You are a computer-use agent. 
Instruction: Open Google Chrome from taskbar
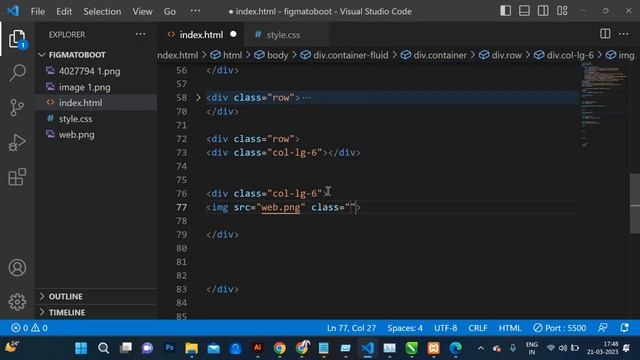click(280, 348)
